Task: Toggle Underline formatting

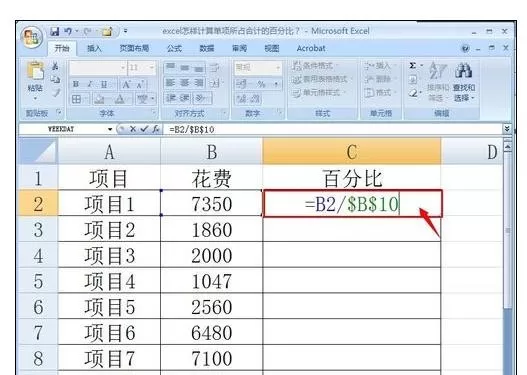Action: tap(104, 84)
